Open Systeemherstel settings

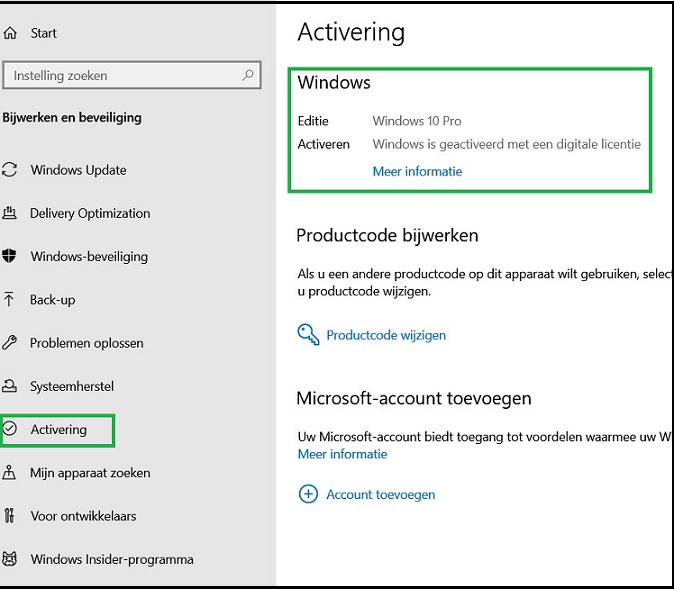72,386
